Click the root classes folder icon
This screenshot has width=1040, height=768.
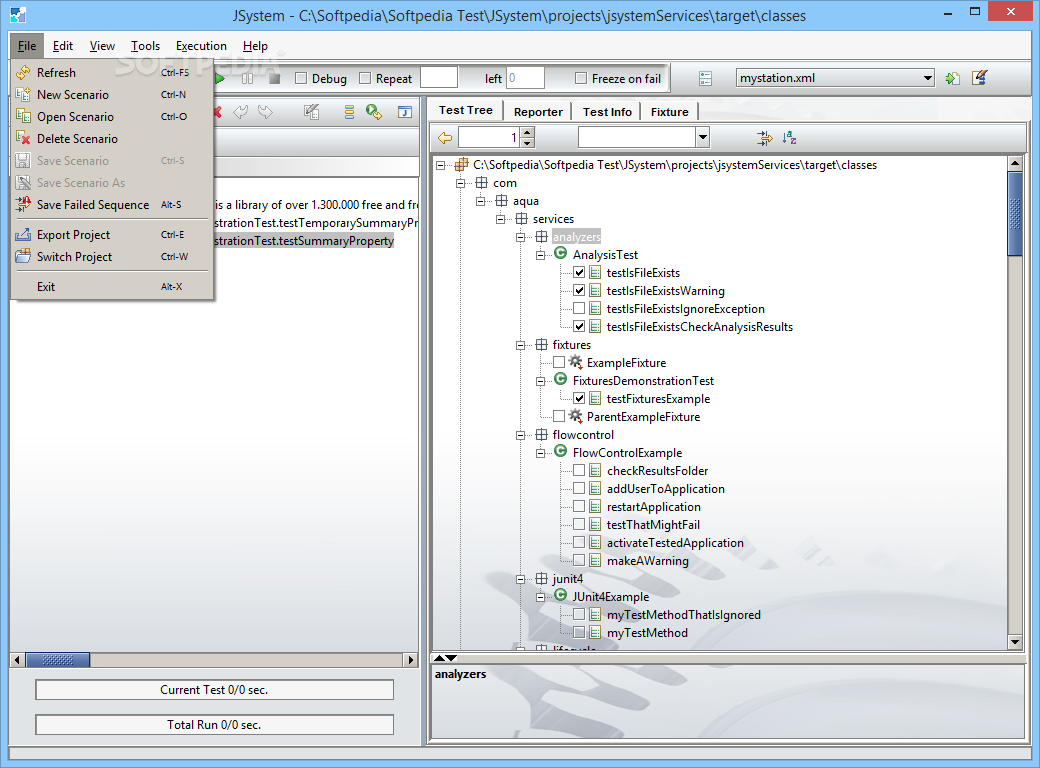(462, 164)
